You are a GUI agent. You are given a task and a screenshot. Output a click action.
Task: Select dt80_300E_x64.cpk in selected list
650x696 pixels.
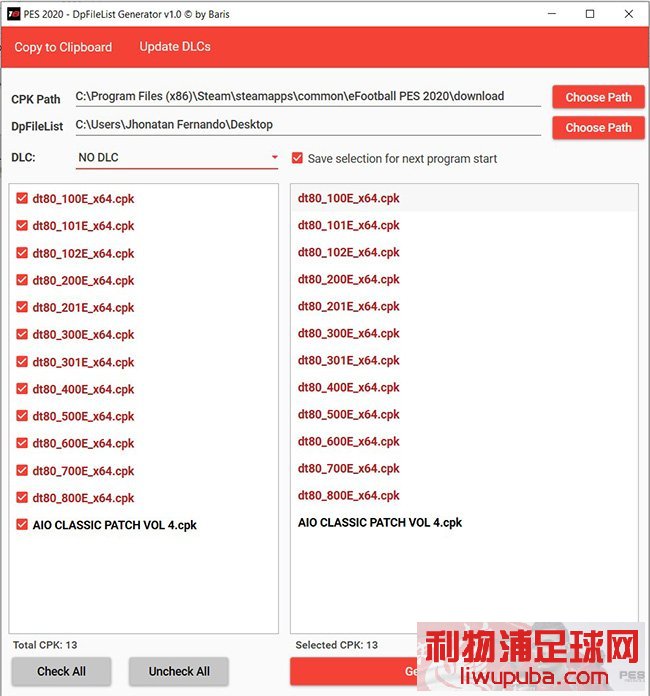(464, 333)
